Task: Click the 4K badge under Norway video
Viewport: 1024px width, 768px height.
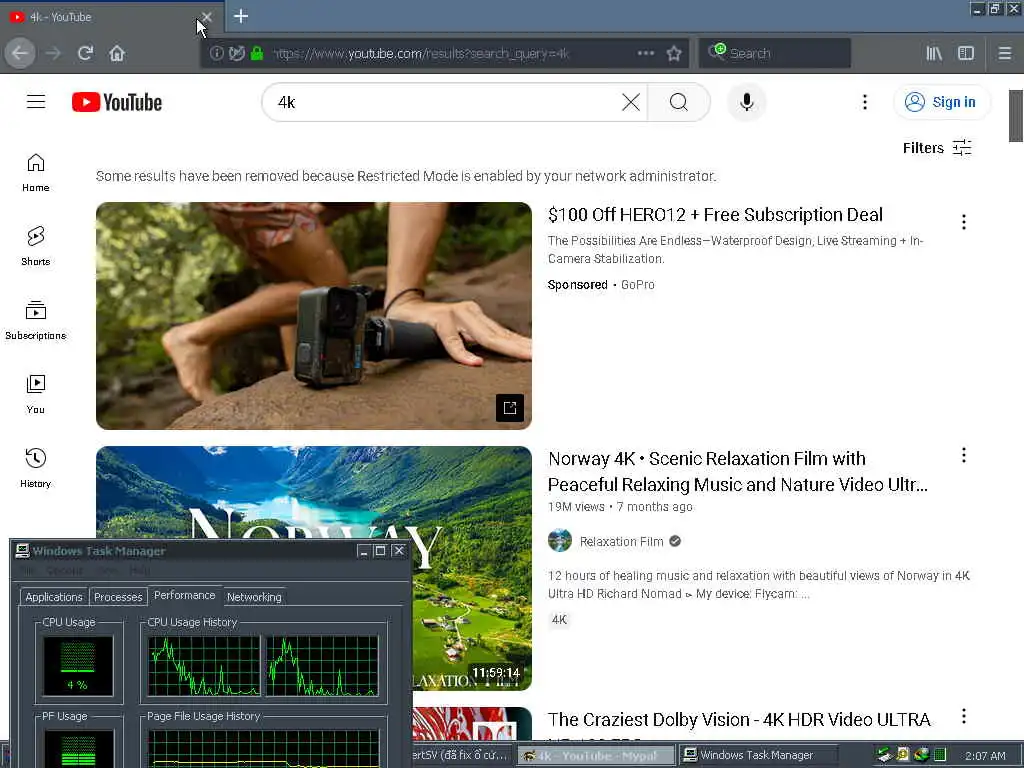Action: click(x=560, y=620)
